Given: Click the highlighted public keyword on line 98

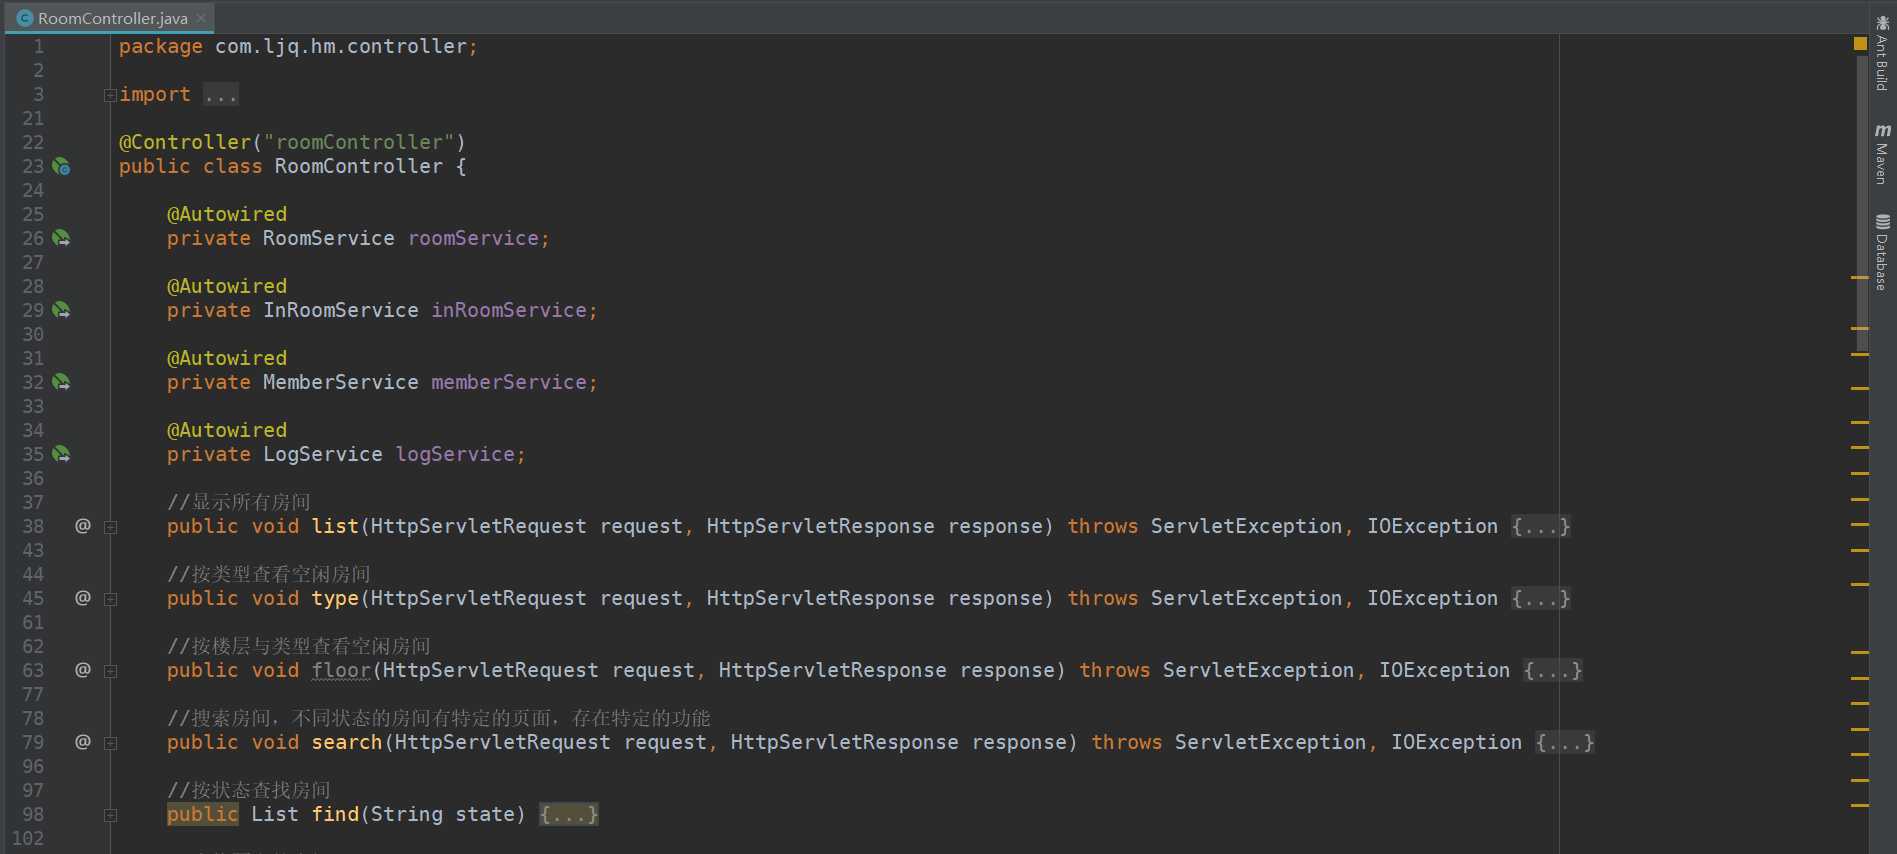Looking at the screenshot, I should [x=203, y=814].
